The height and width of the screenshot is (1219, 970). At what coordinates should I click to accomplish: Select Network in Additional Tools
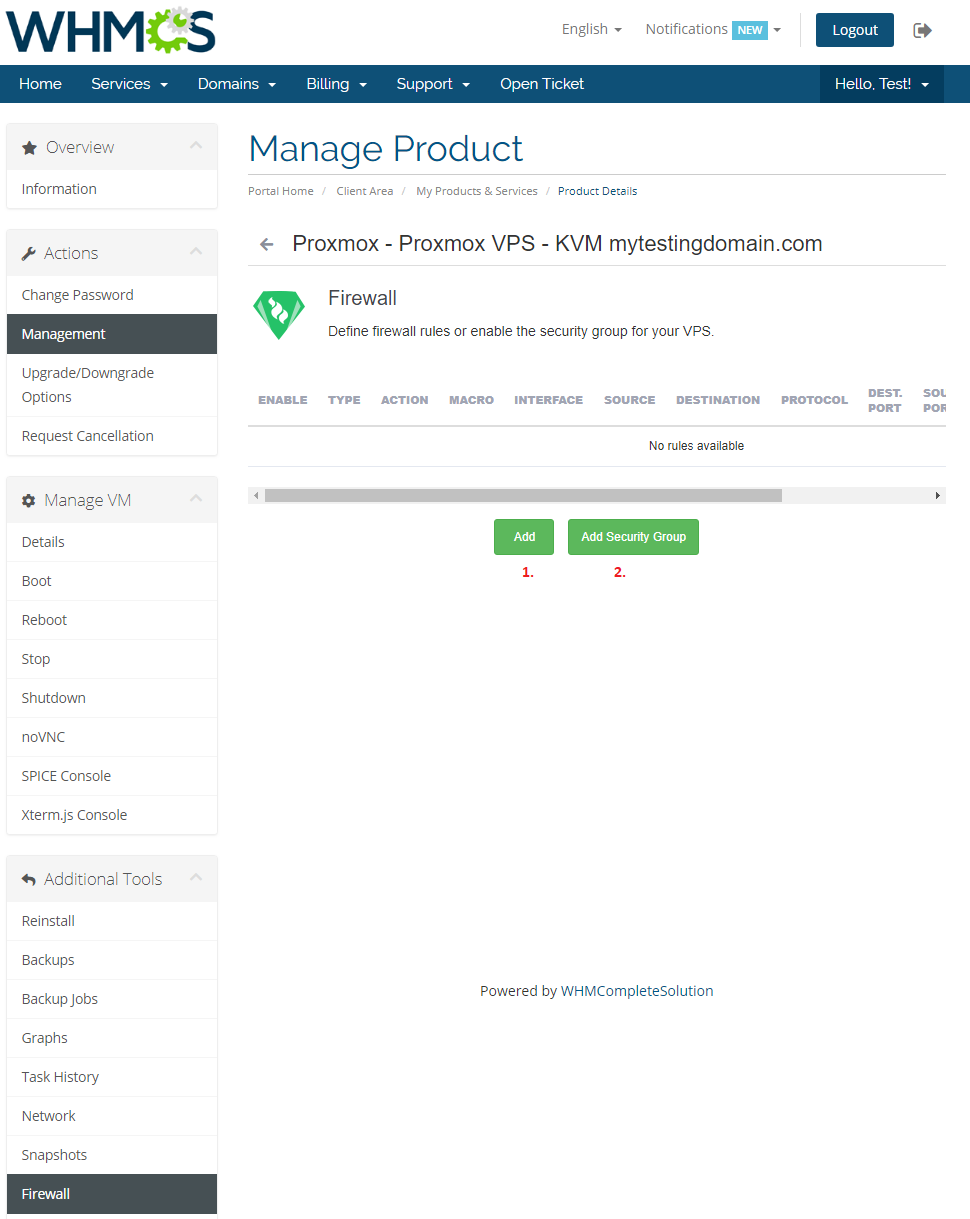(x=112, y=1116)
